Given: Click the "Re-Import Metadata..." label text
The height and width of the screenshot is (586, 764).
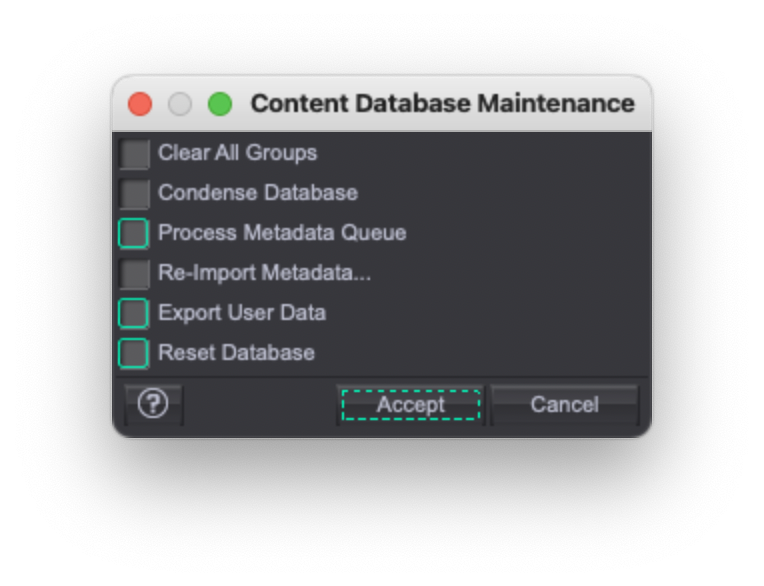Looking at the screenshot, I should [264, 273].
